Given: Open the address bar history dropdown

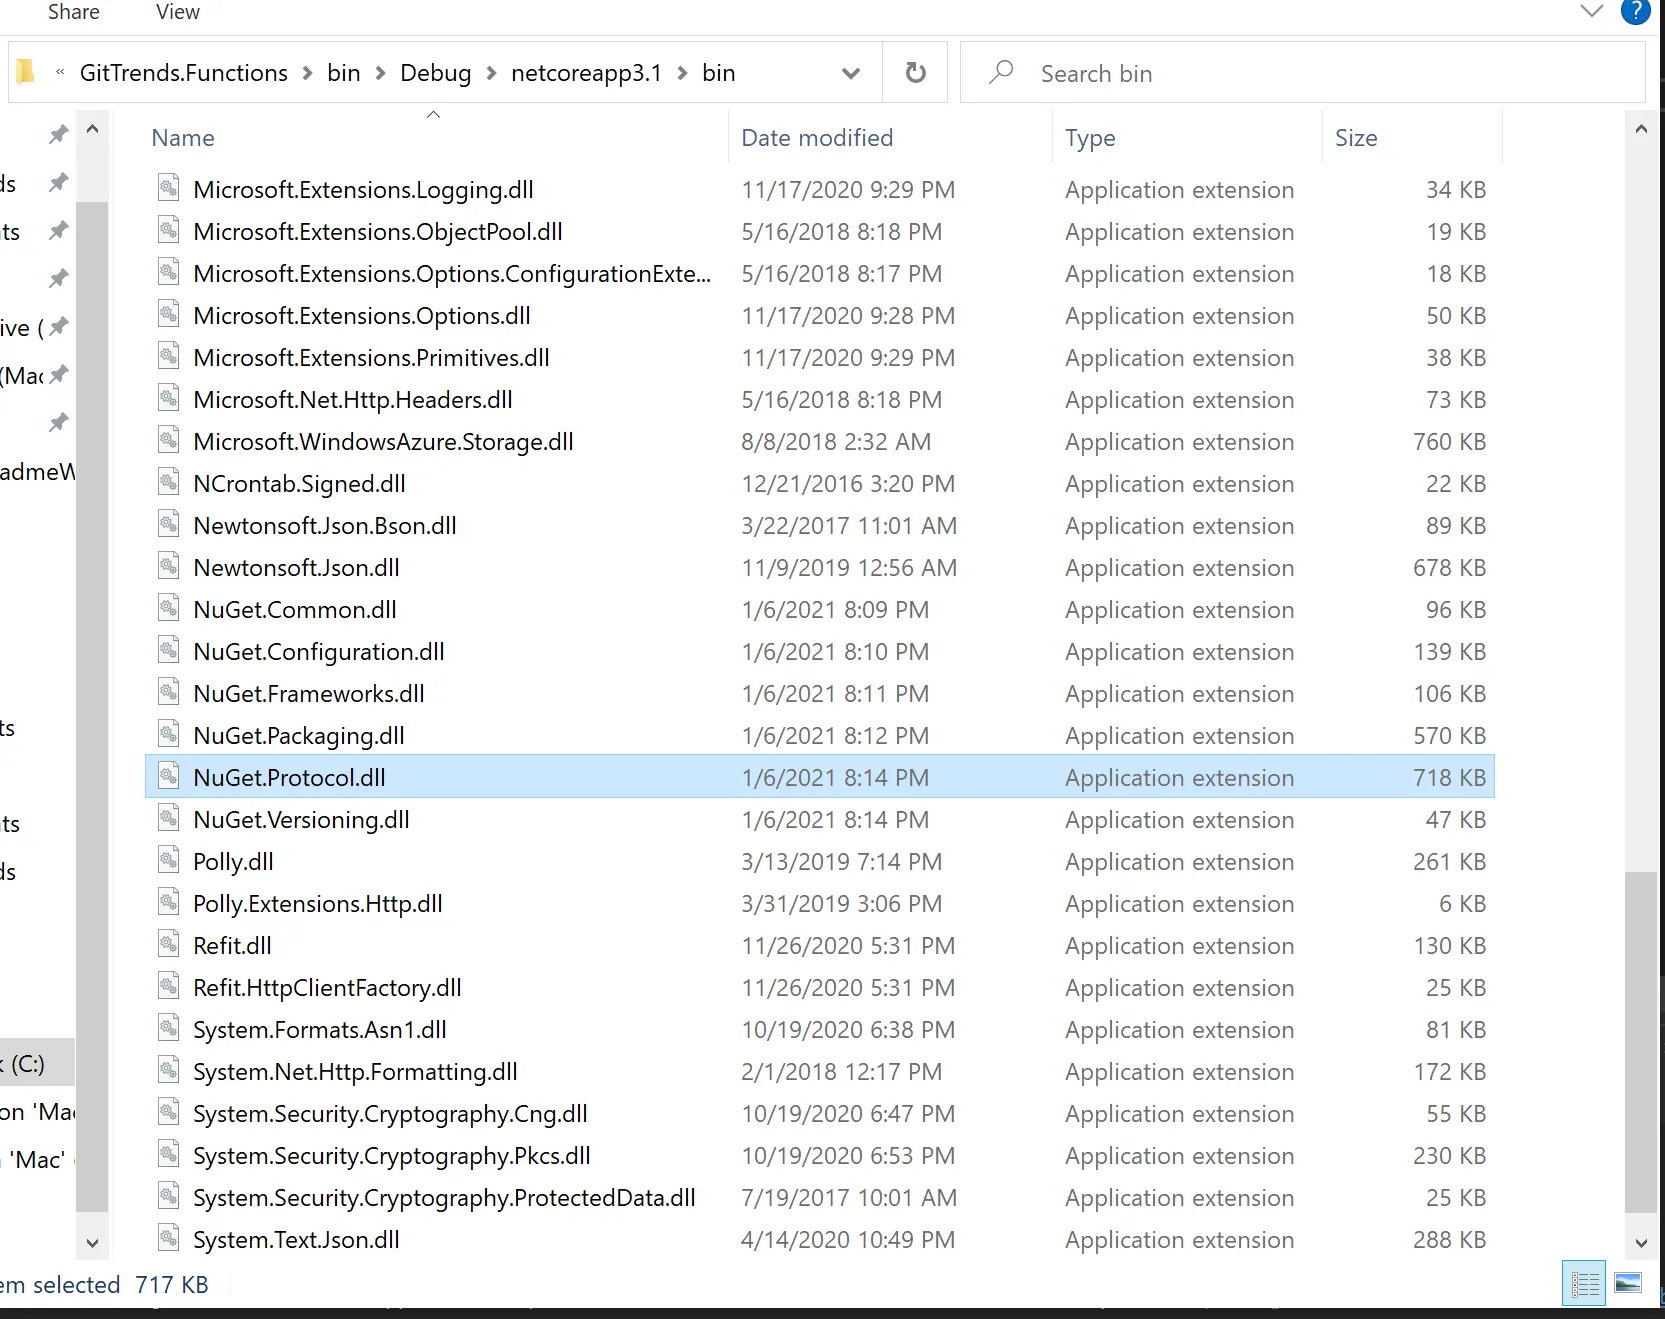Looking at the screenshot, I should [x=851, y=73].
